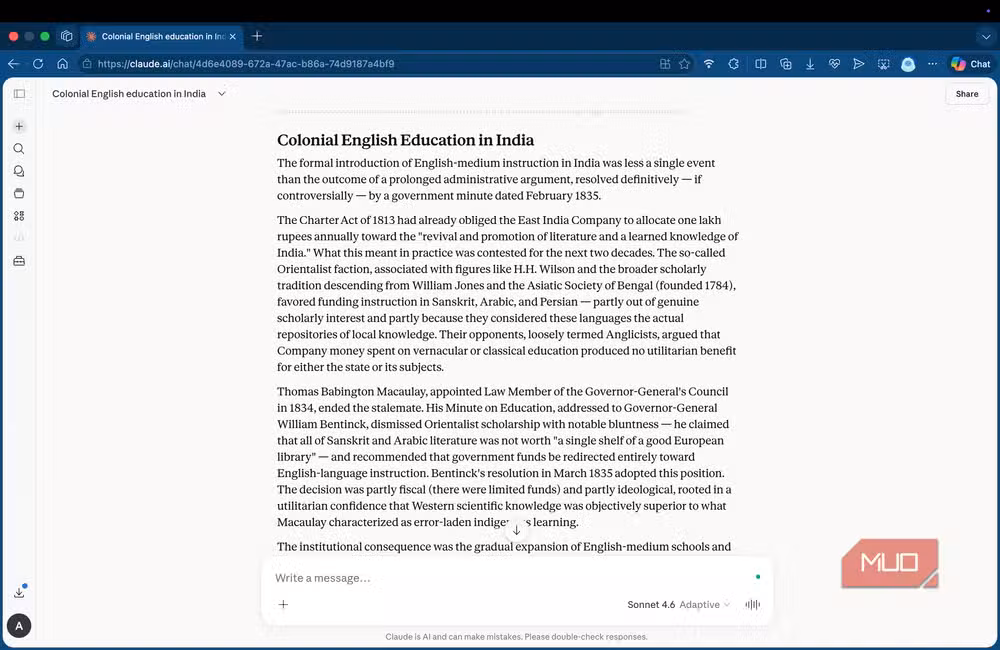The image size is (1000, 650).
Task: Open the search icon in Claude sidebar
Action: (19, 149)
